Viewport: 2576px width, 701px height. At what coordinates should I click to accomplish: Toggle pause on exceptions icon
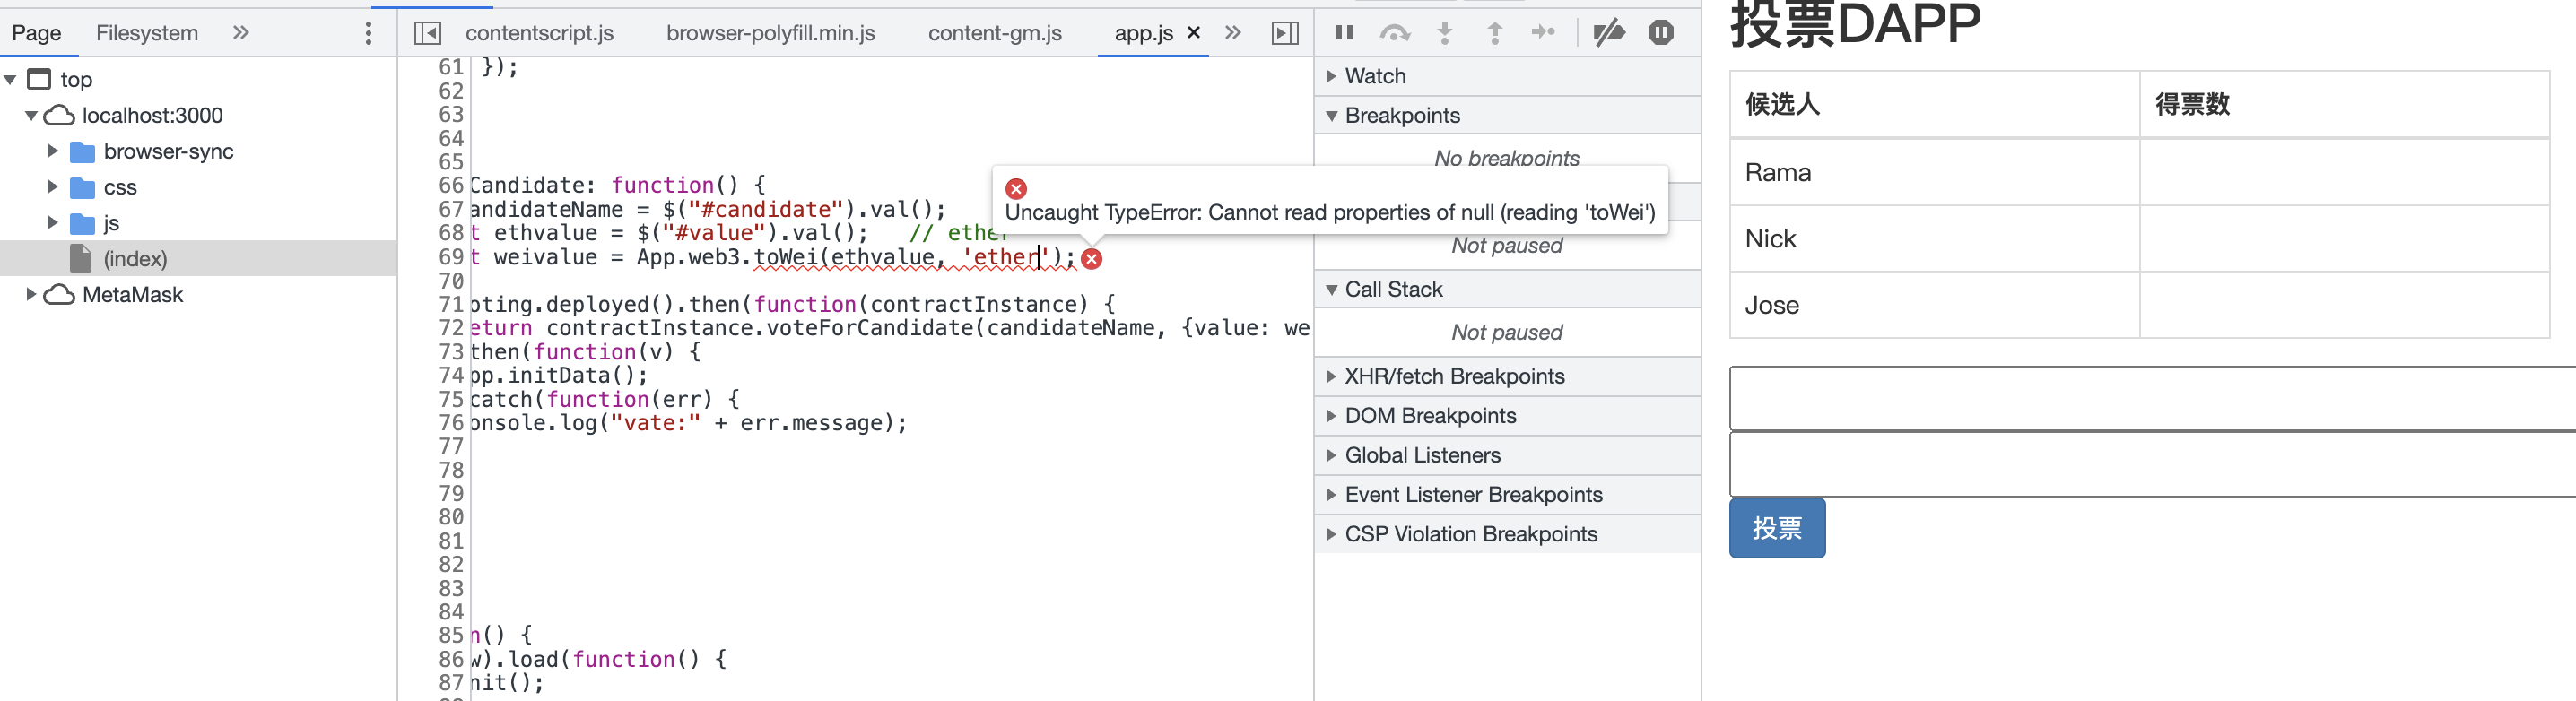click(x=1660, y=33)
